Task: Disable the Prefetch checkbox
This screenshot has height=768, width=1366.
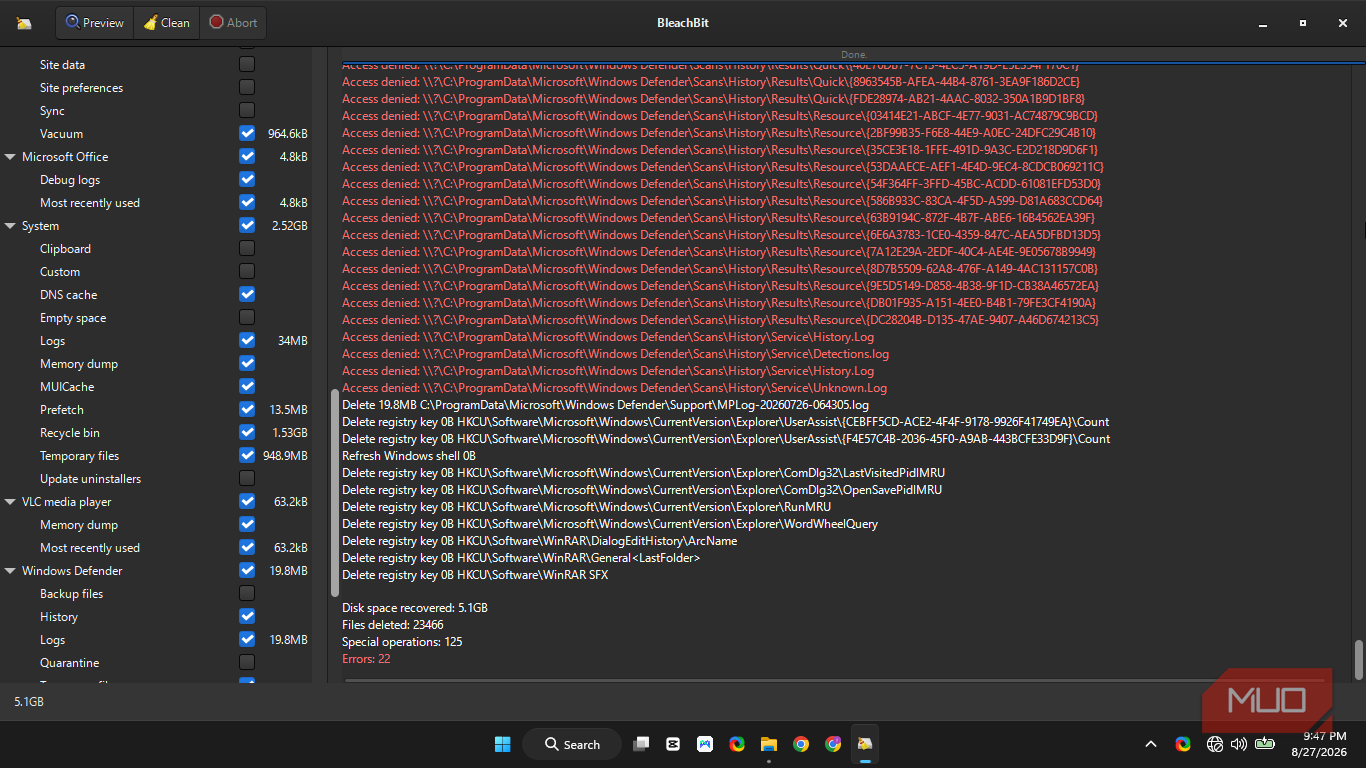Action: click(x=247, y=409)
